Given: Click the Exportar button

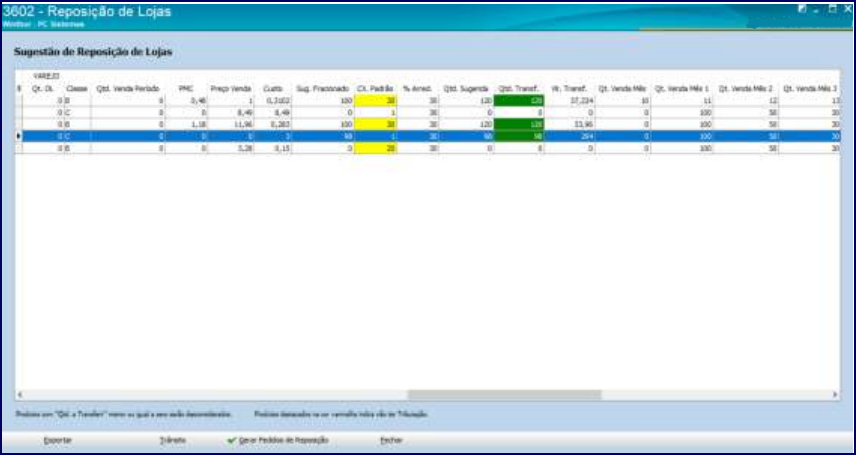Looking at the screenshot, I should coord(57,440).
